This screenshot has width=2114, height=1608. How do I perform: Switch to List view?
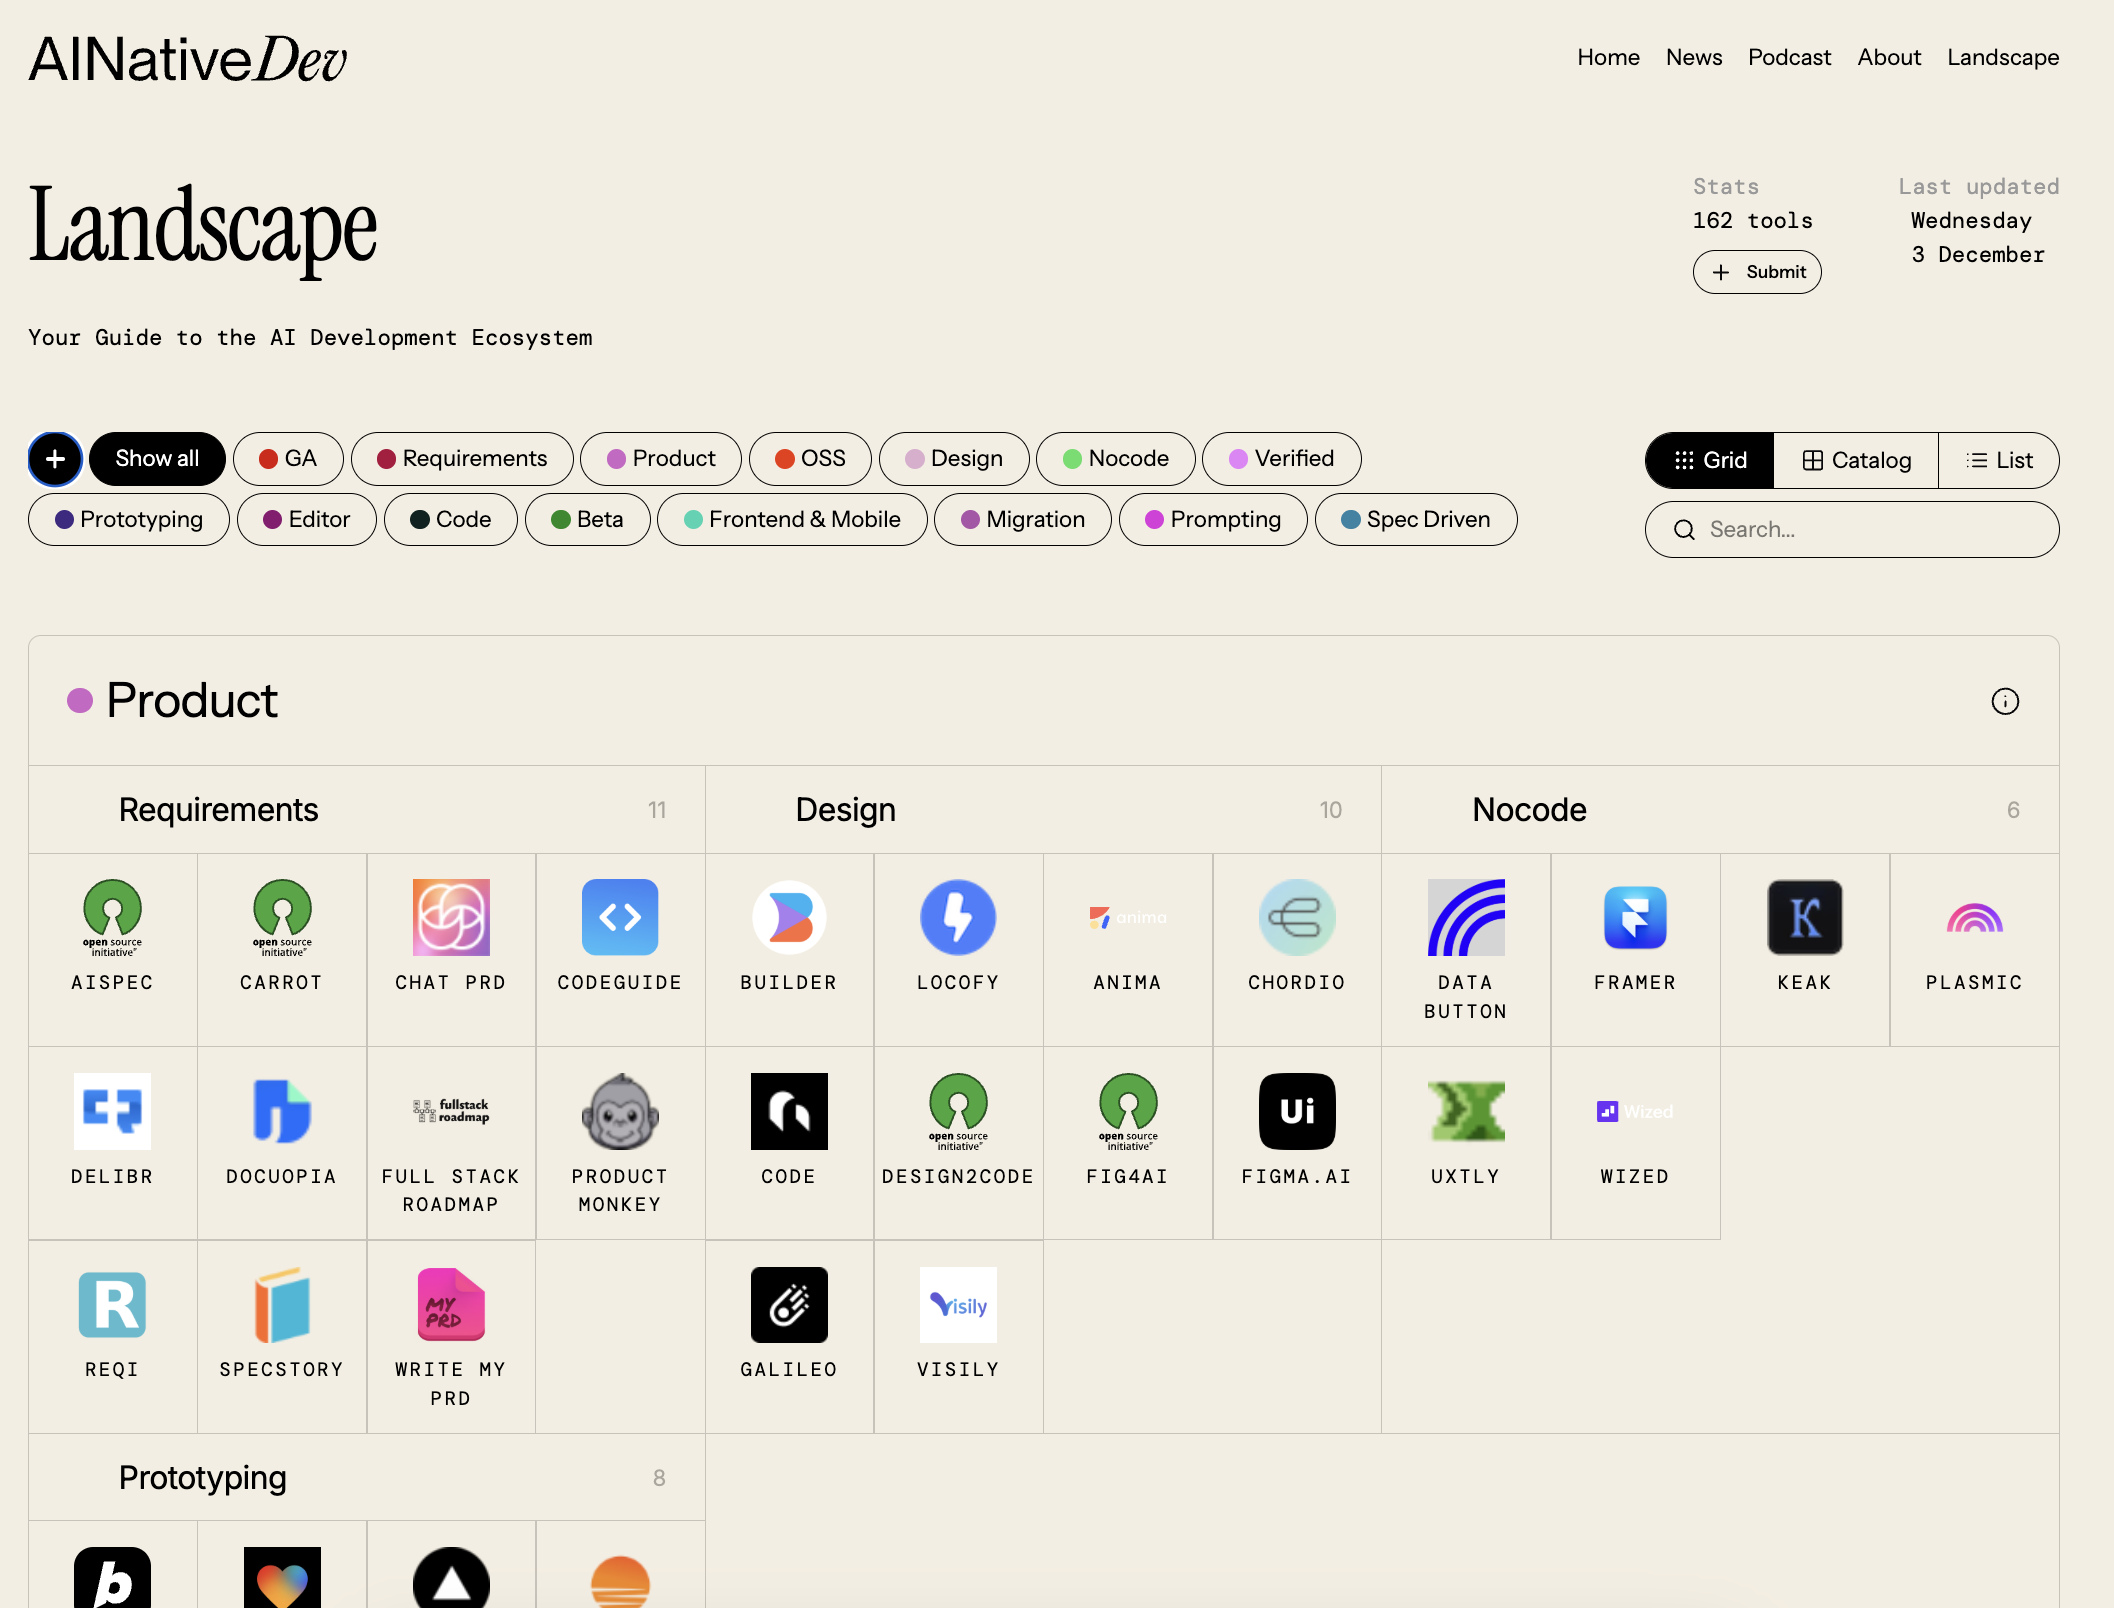click(1998, 460)
